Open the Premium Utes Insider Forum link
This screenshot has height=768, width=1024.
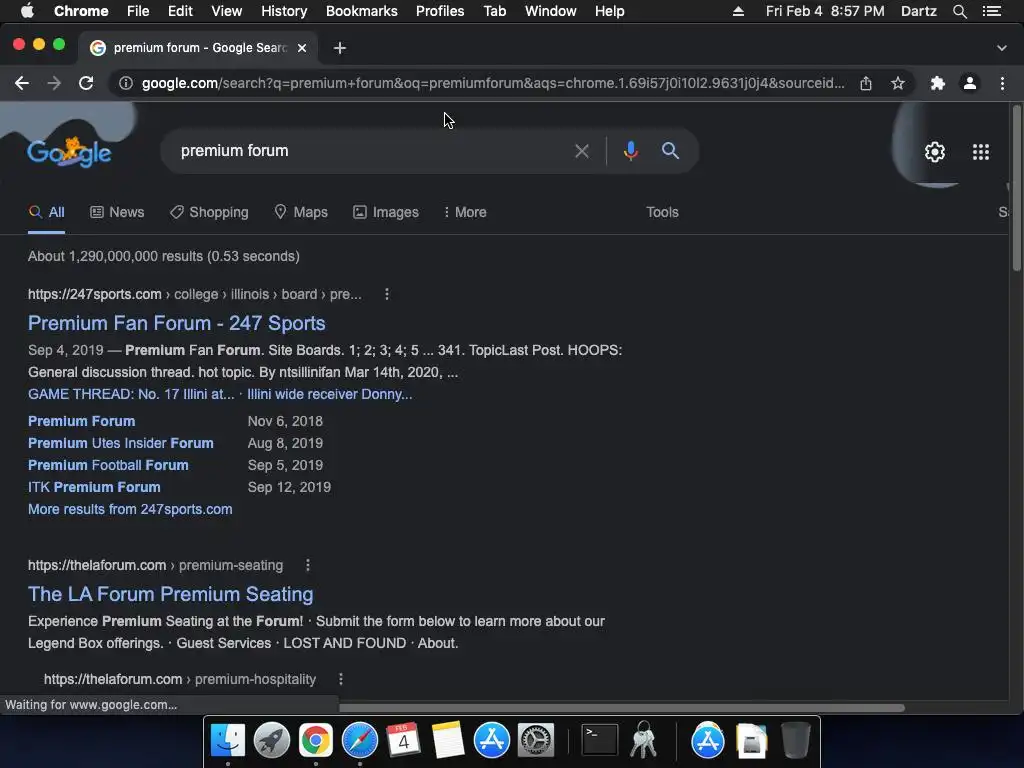[x=121, y=443]
